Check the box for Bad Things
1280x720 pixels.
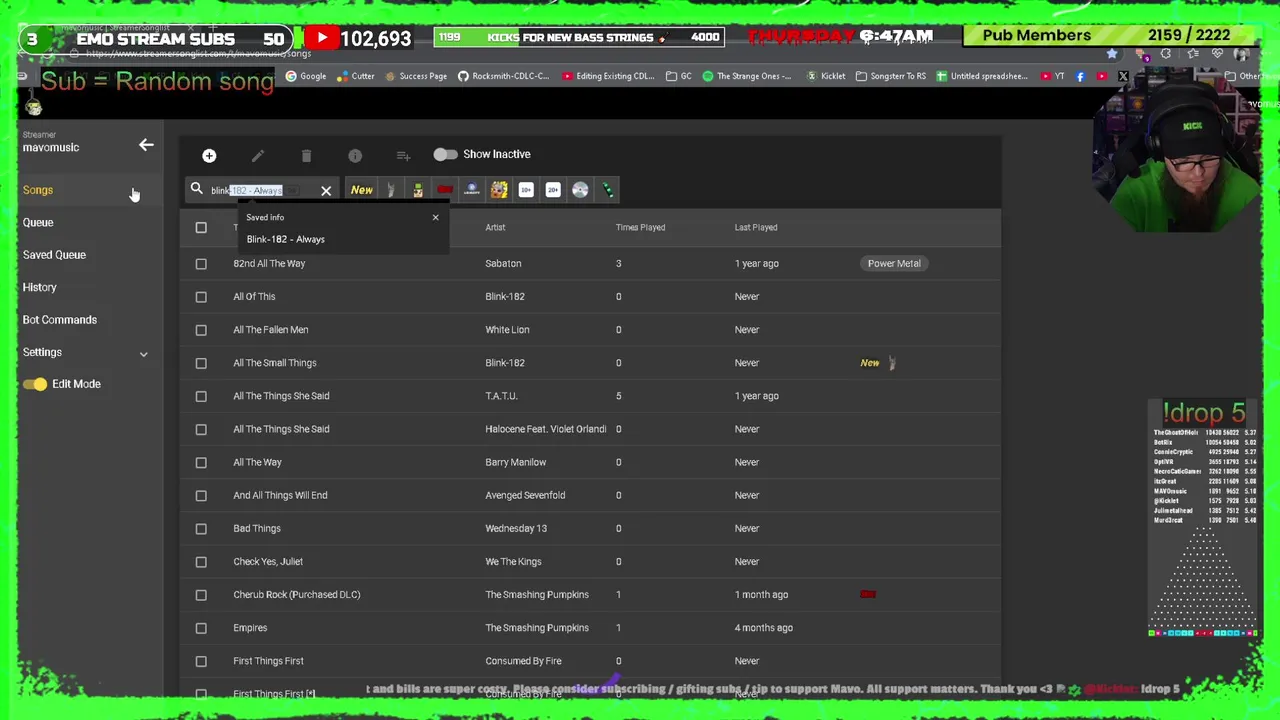pos(201,528)
